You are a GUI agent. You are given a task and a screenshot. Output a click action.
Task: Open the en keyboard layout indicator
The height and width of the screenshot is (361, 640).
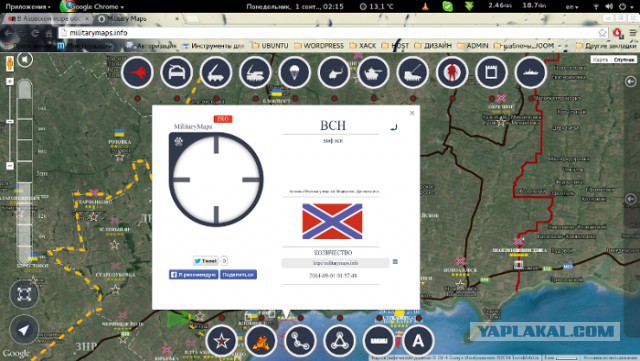click(572, 7)
